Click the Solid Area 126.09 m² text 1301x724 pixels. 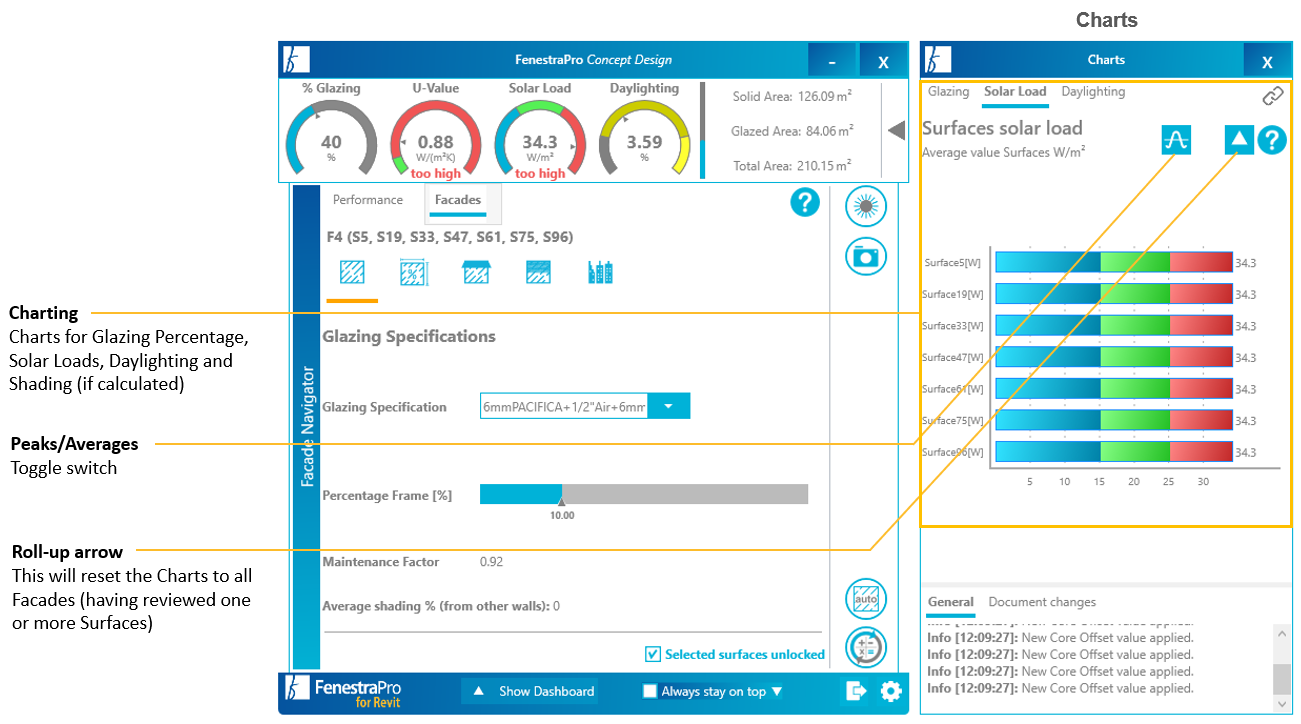pyautogui.click(x=793, y=97)
